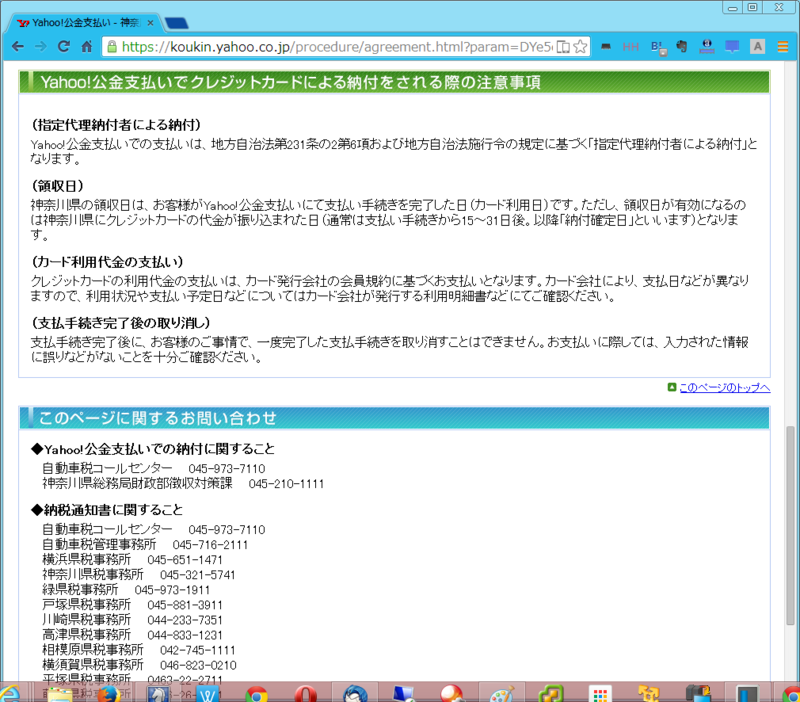Click 川崎県税事務所 044-233-7351 line
This screenshot has height=702, width=800.
click(x=132, y=620)
